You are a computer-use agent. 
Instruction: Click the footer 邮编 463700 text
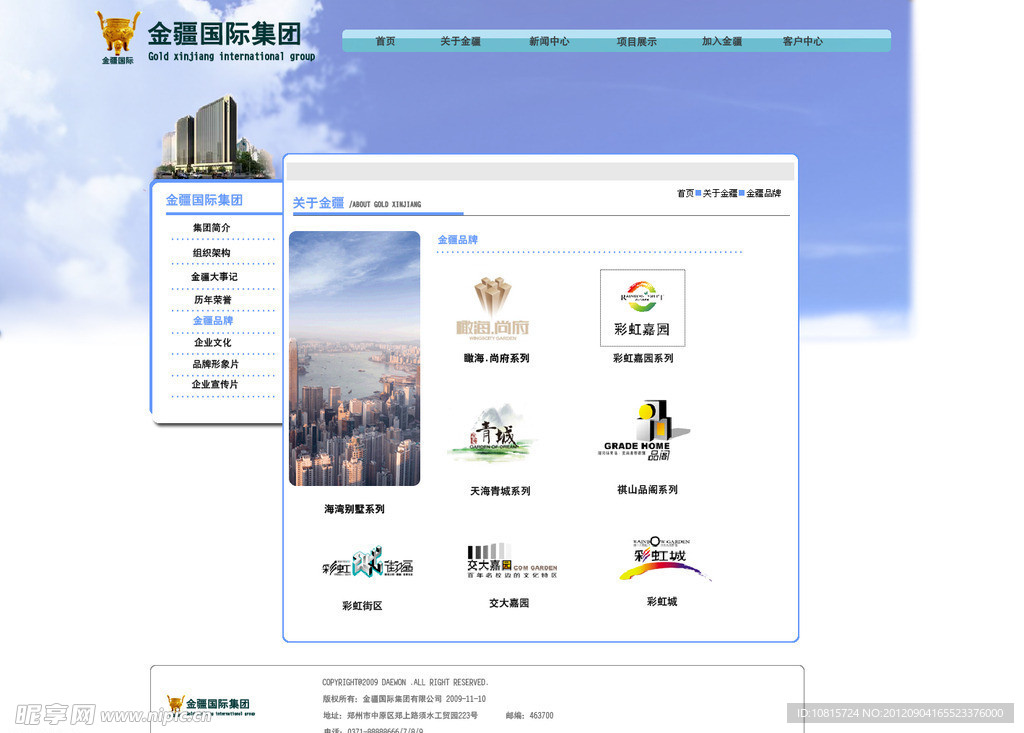click(530, 716)
